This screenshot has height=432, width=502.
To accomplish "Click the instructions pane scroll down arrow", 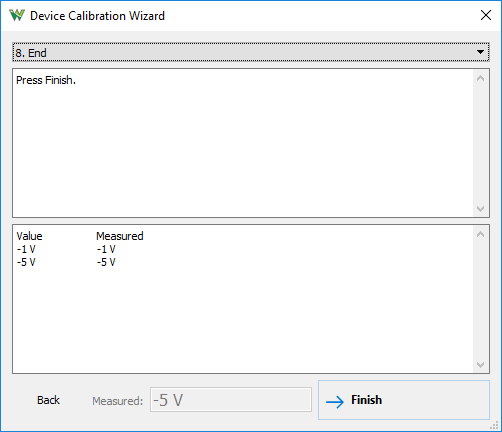I will [480, 209].
